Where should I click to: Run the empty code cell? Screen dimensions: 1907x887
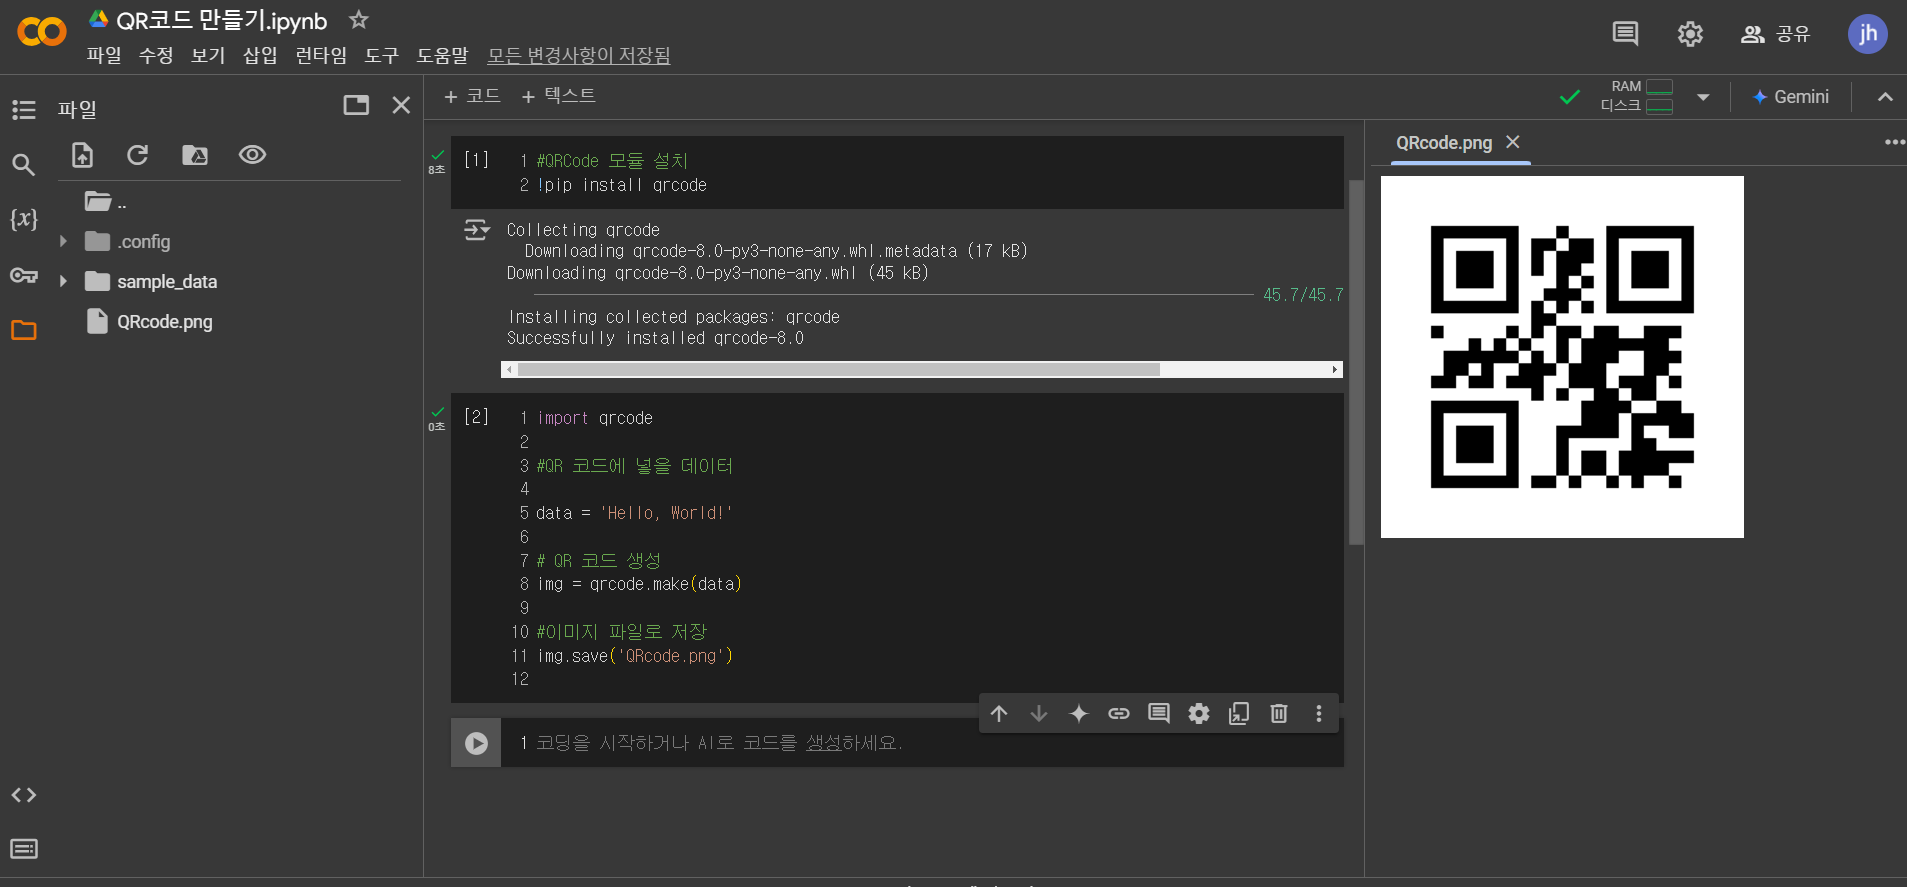(477, 743)
